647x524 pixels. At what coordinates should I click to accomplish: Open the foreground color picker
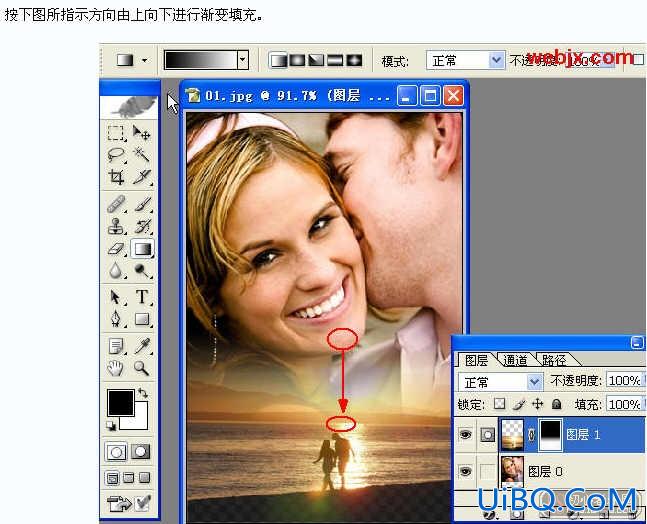[x=120, y=402]
